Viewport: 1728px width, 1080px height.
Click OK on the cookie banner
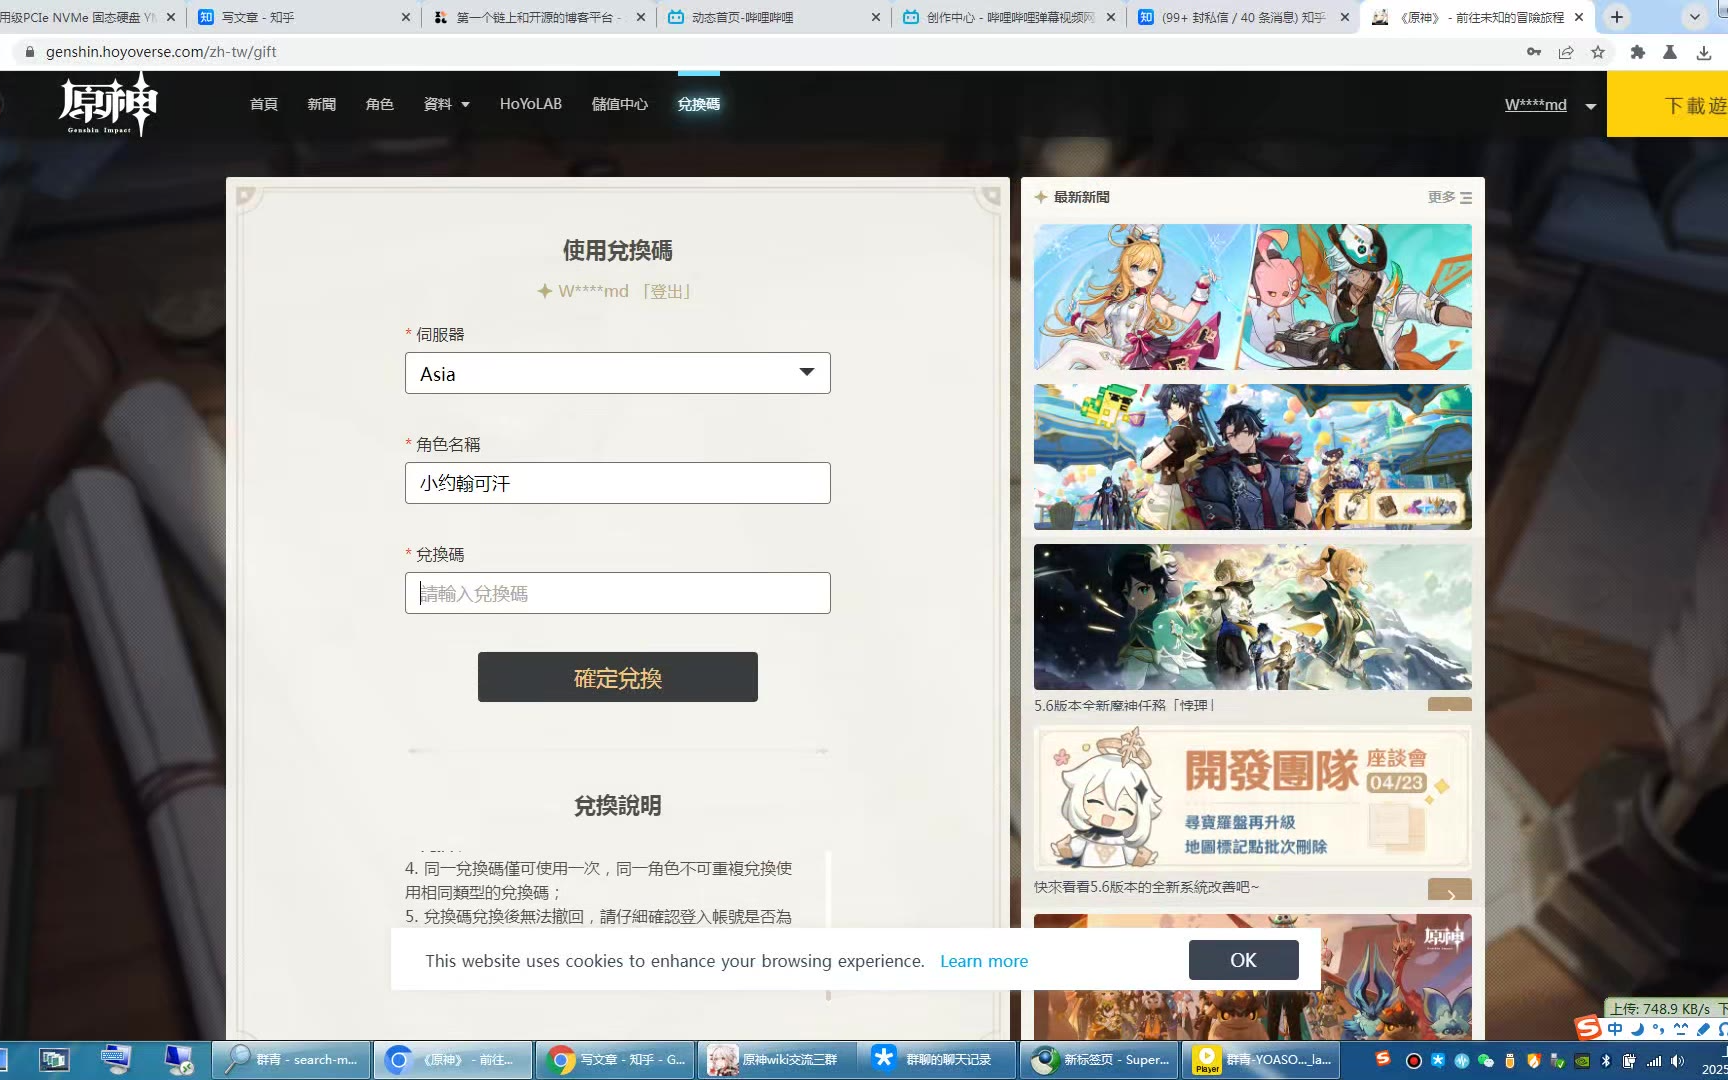[x=1243, y=960]
